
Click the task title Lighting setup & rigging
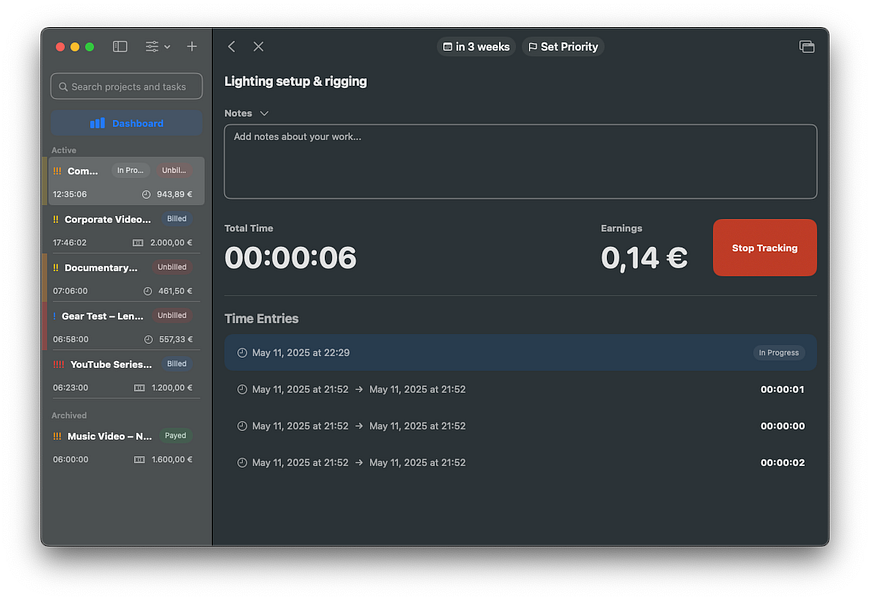pos(296,82)
